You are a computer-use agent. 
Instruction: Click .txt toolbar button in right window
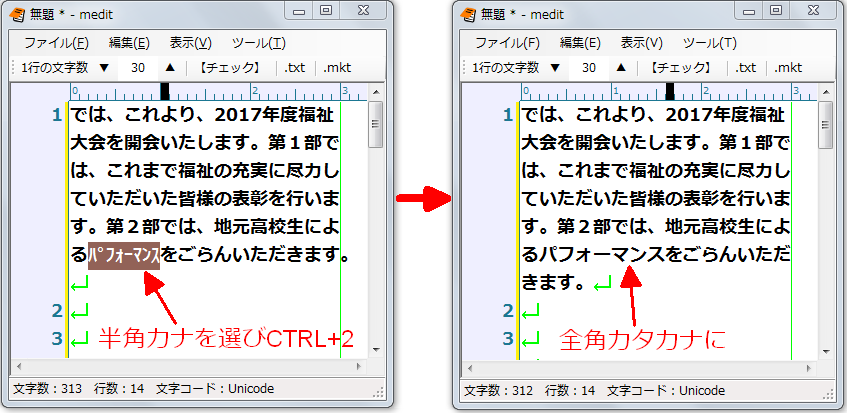pyautogui.click(x=746, y=68)
